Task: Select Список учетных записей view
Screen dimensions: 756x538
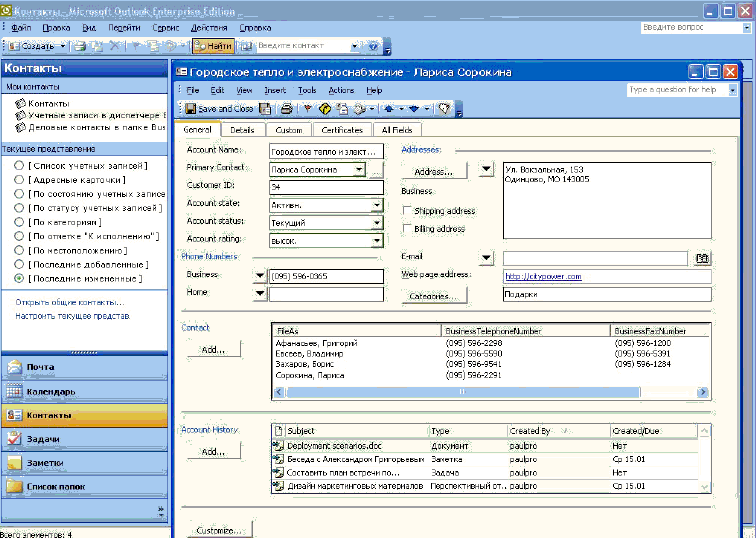Action: [x=81, y=166]
